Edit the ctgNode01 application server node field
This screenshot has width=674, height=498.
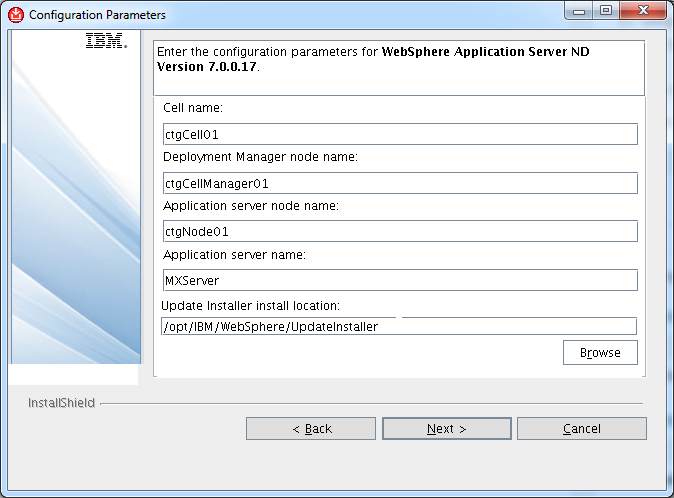tap(400, 232)
